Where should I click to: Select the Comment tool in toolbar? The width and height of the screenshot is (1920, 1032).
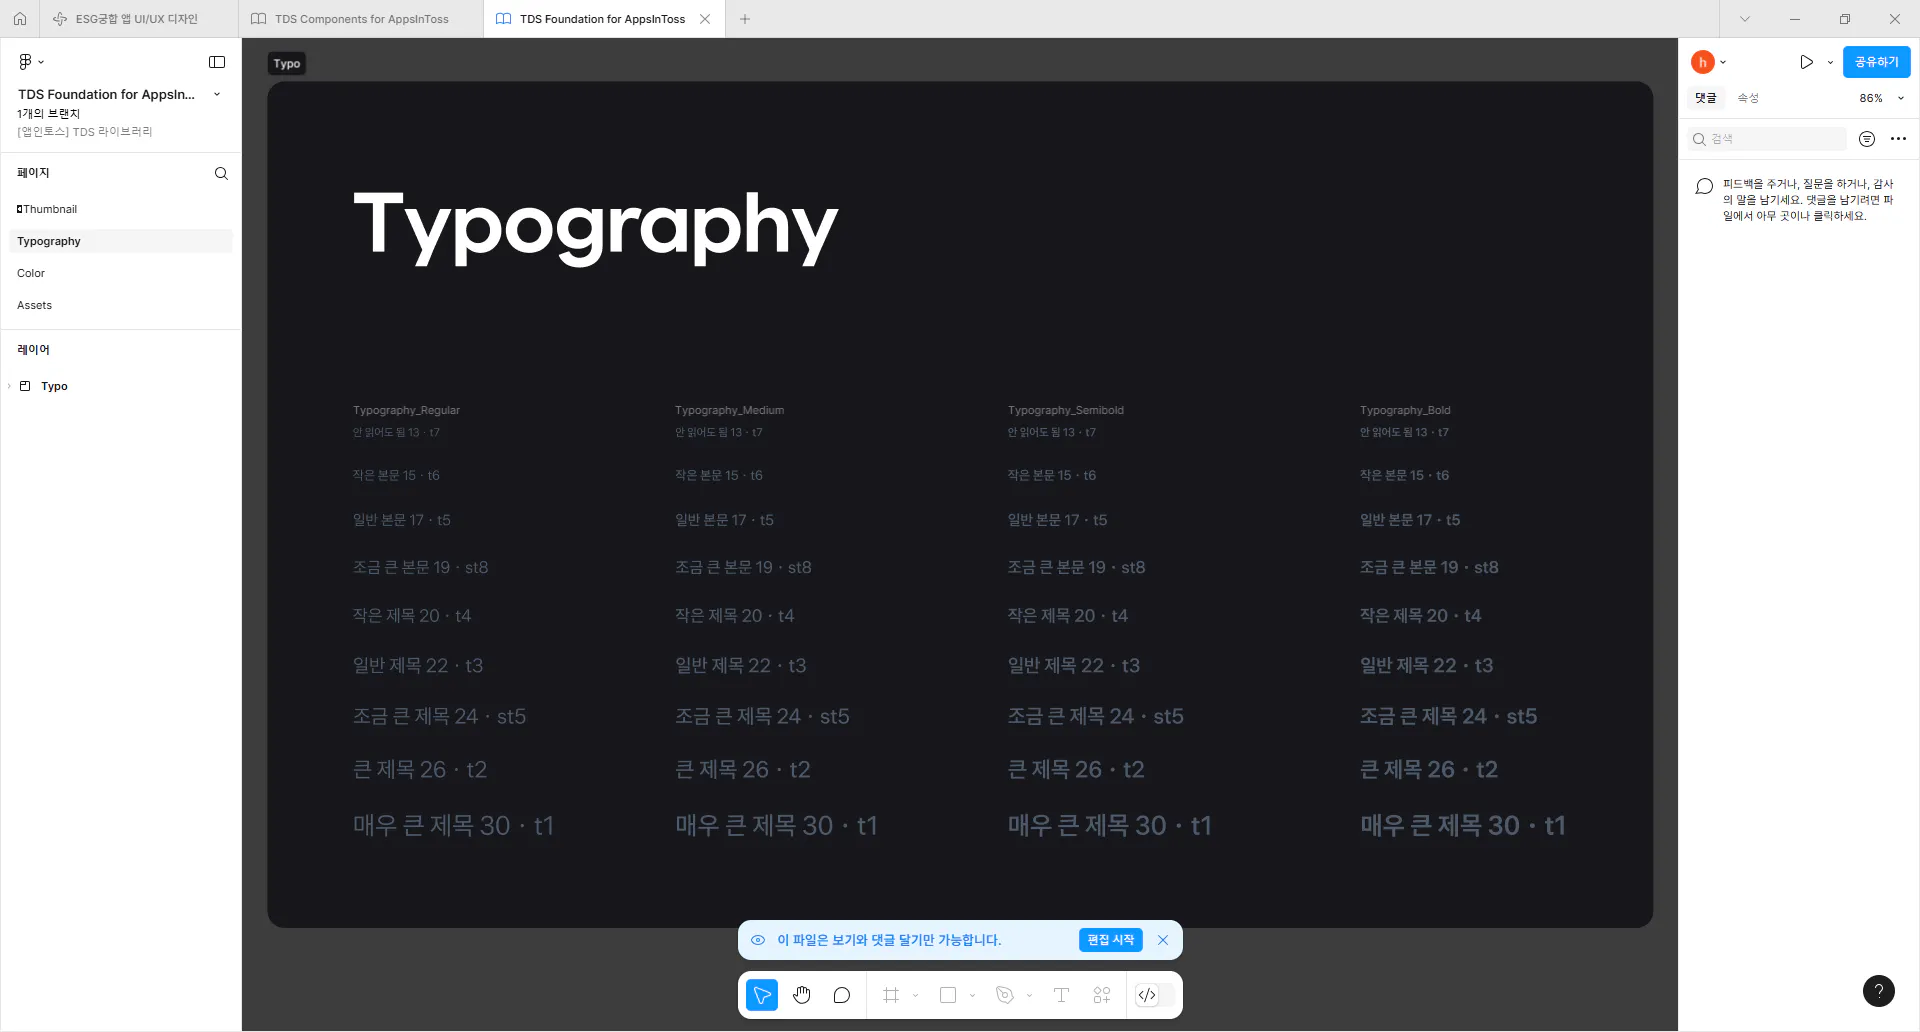(842, 995)
